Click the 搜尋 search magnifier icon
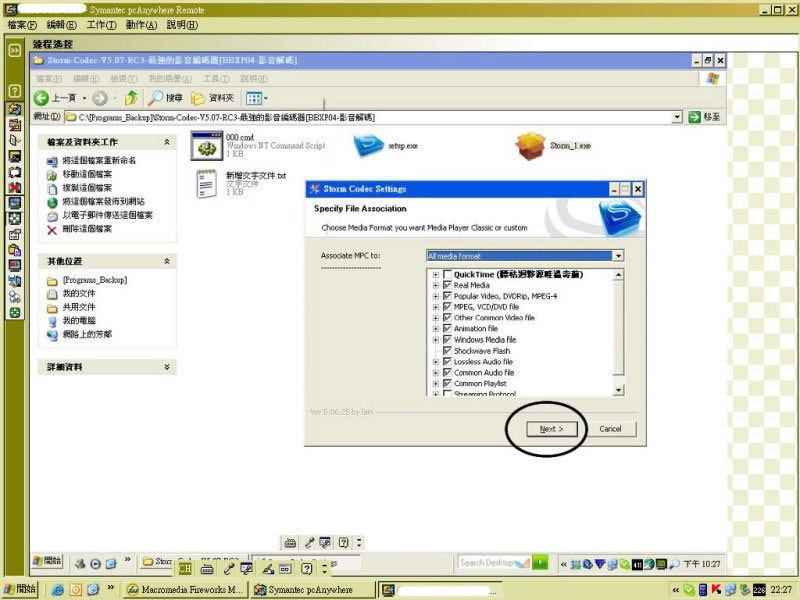The image size is (800, 600). pos(155,97)
